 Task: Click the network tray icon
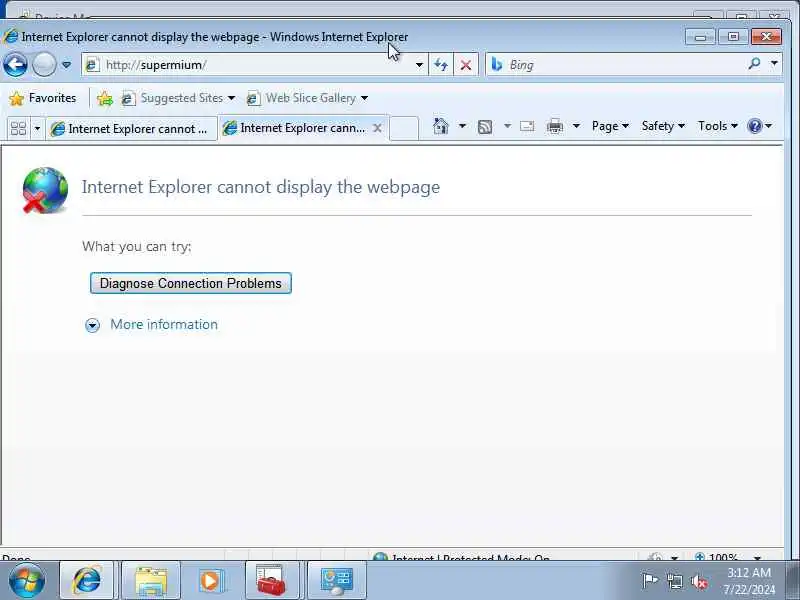click(x=674, y=581)
